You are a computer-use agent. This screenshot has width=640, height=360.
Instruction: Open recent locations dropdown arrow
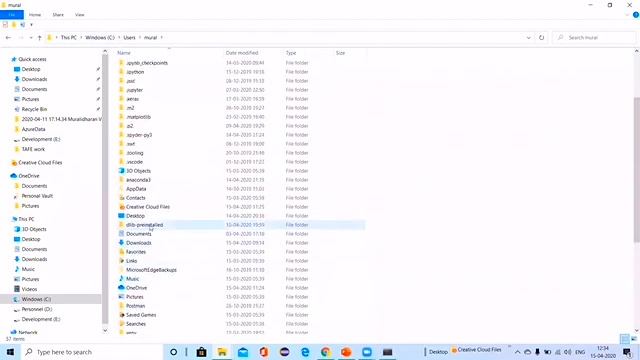[31, 38]
